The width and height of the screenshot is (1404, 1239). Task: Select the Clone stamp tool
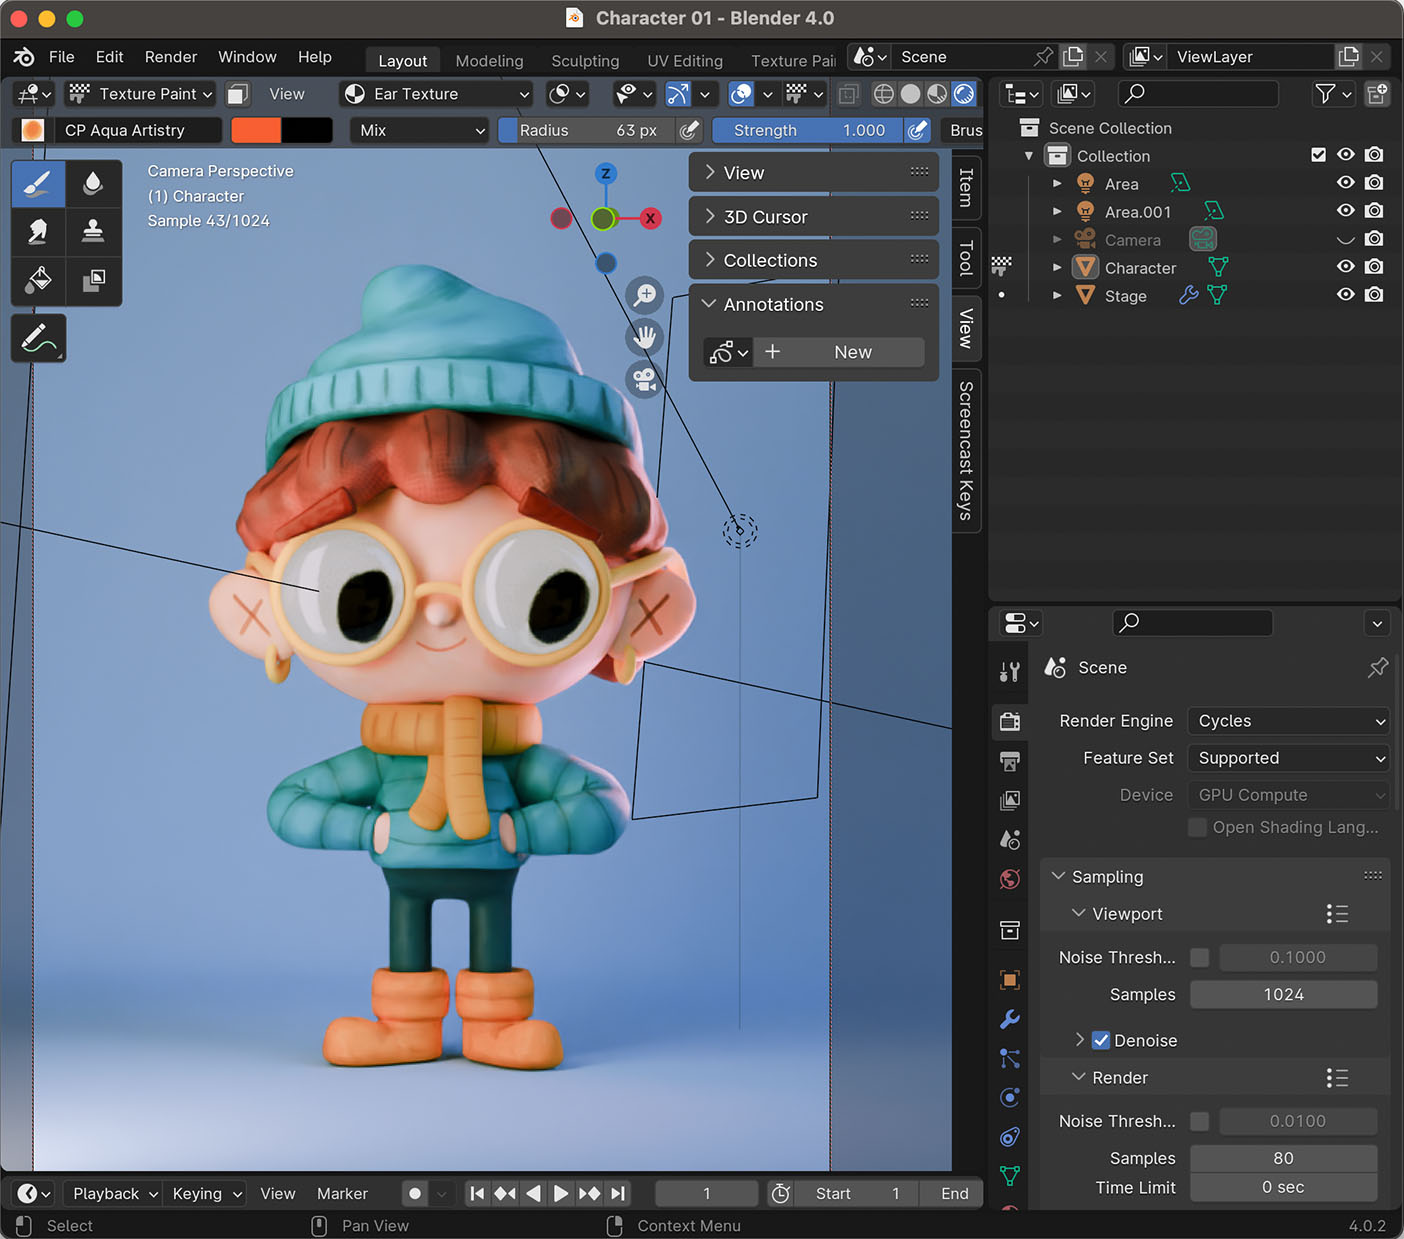click(x=93, y=232)
